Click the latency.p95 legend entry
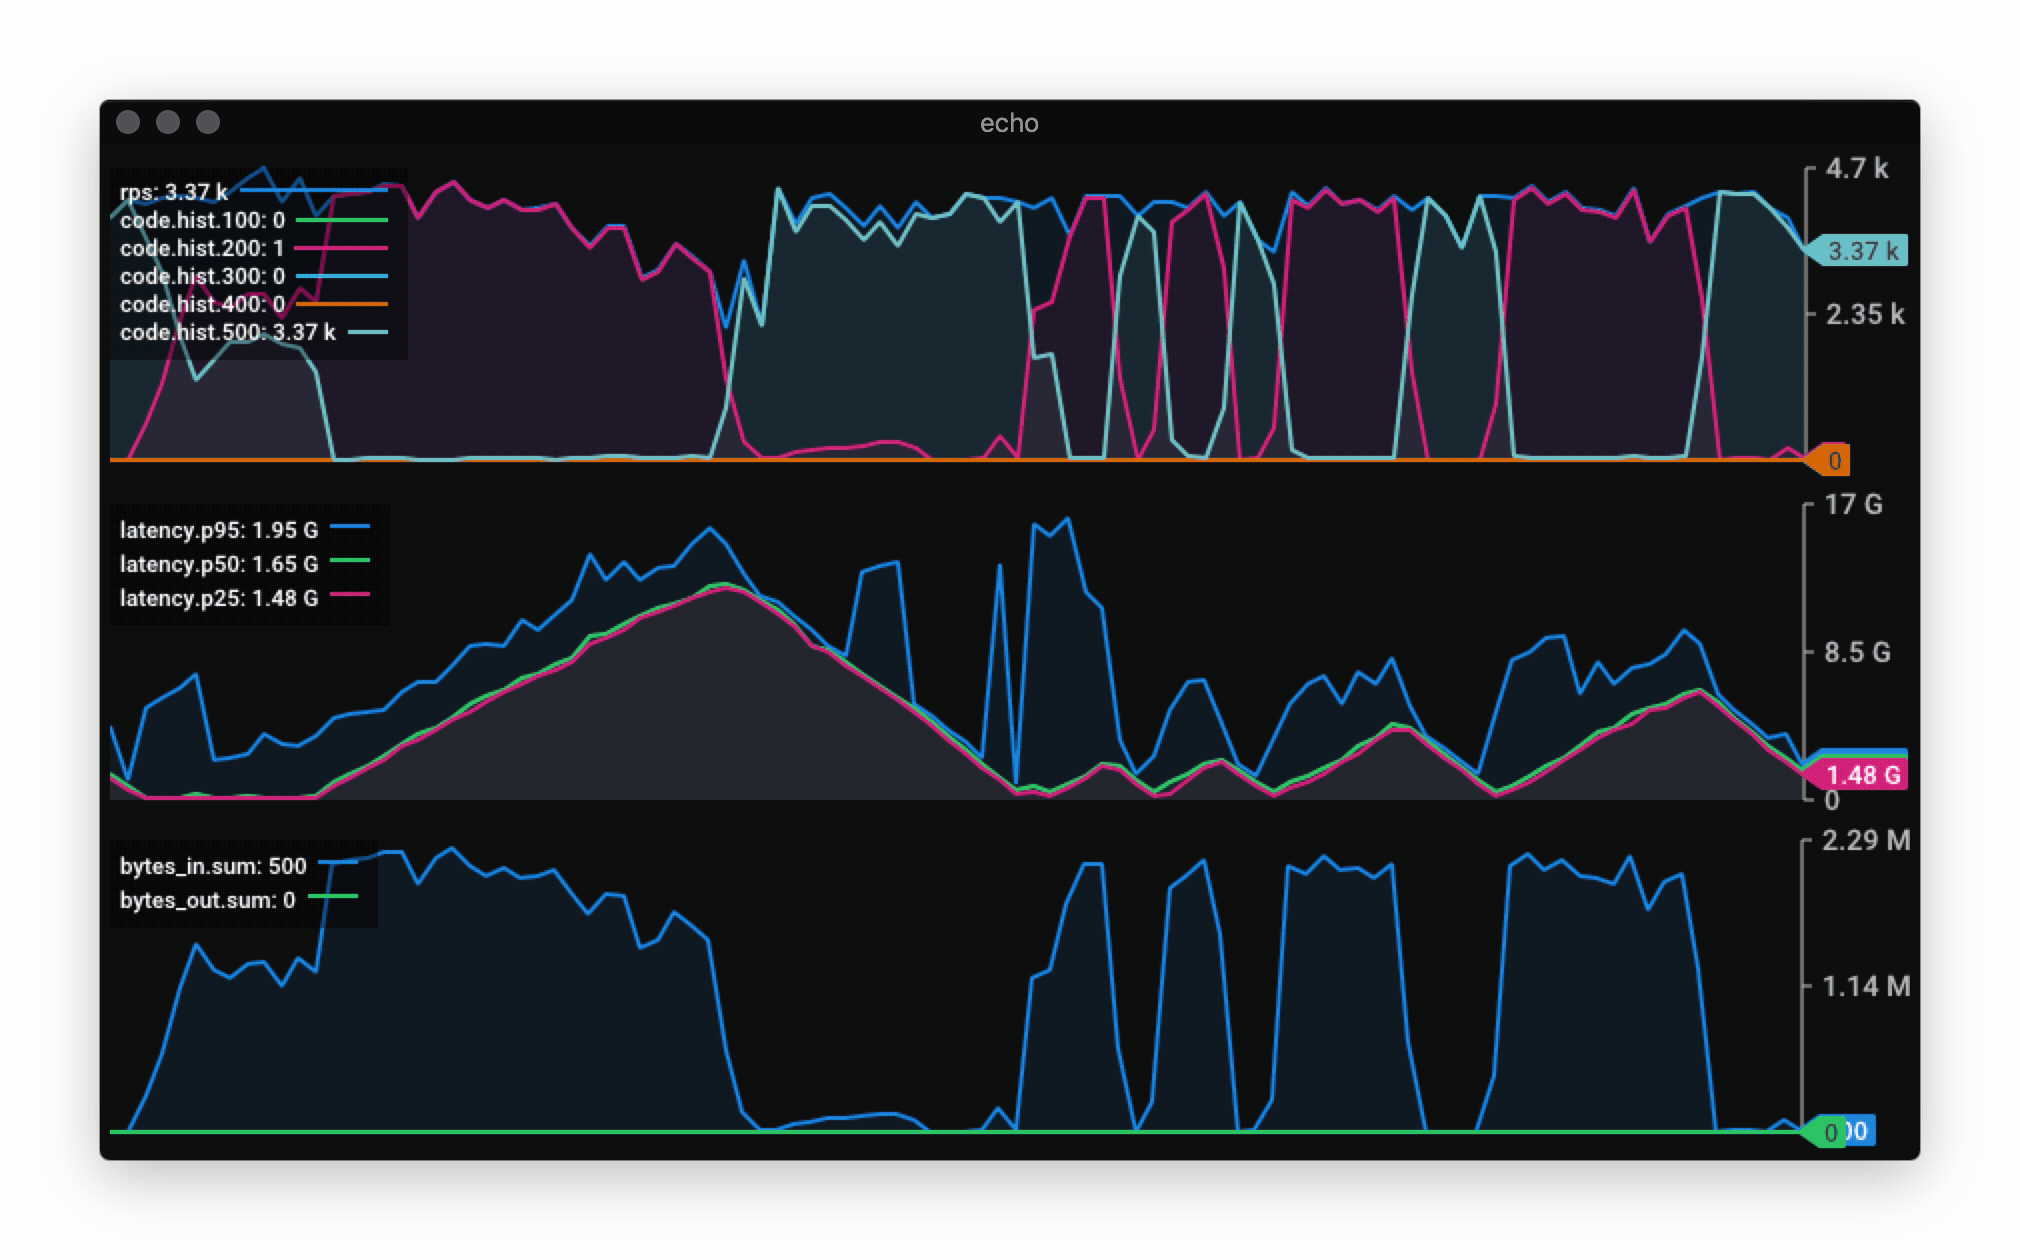The width and height of the screenshot is (2020, 1260). (x=219, y=530)
